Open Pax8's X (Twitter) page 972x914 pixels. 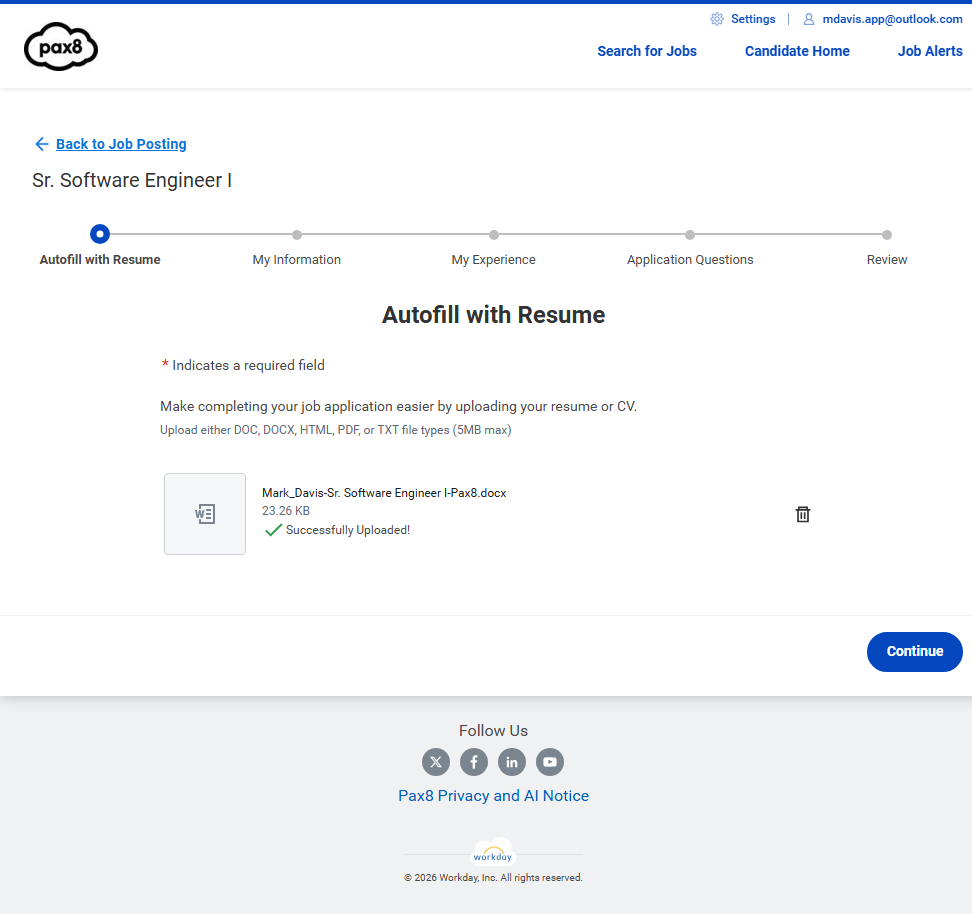[435, 762]
